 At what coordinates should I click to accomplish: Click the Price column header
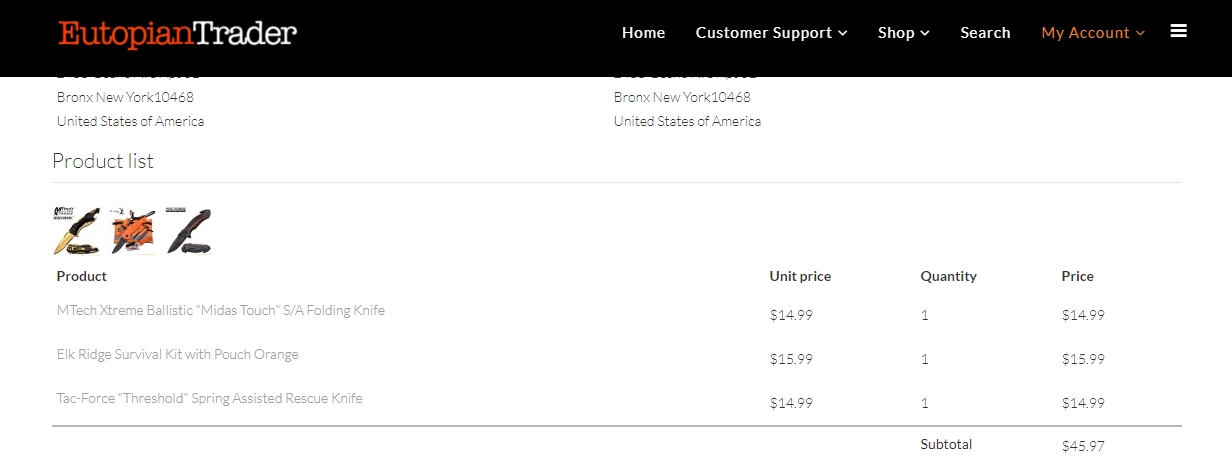(x=1077, y=276)
